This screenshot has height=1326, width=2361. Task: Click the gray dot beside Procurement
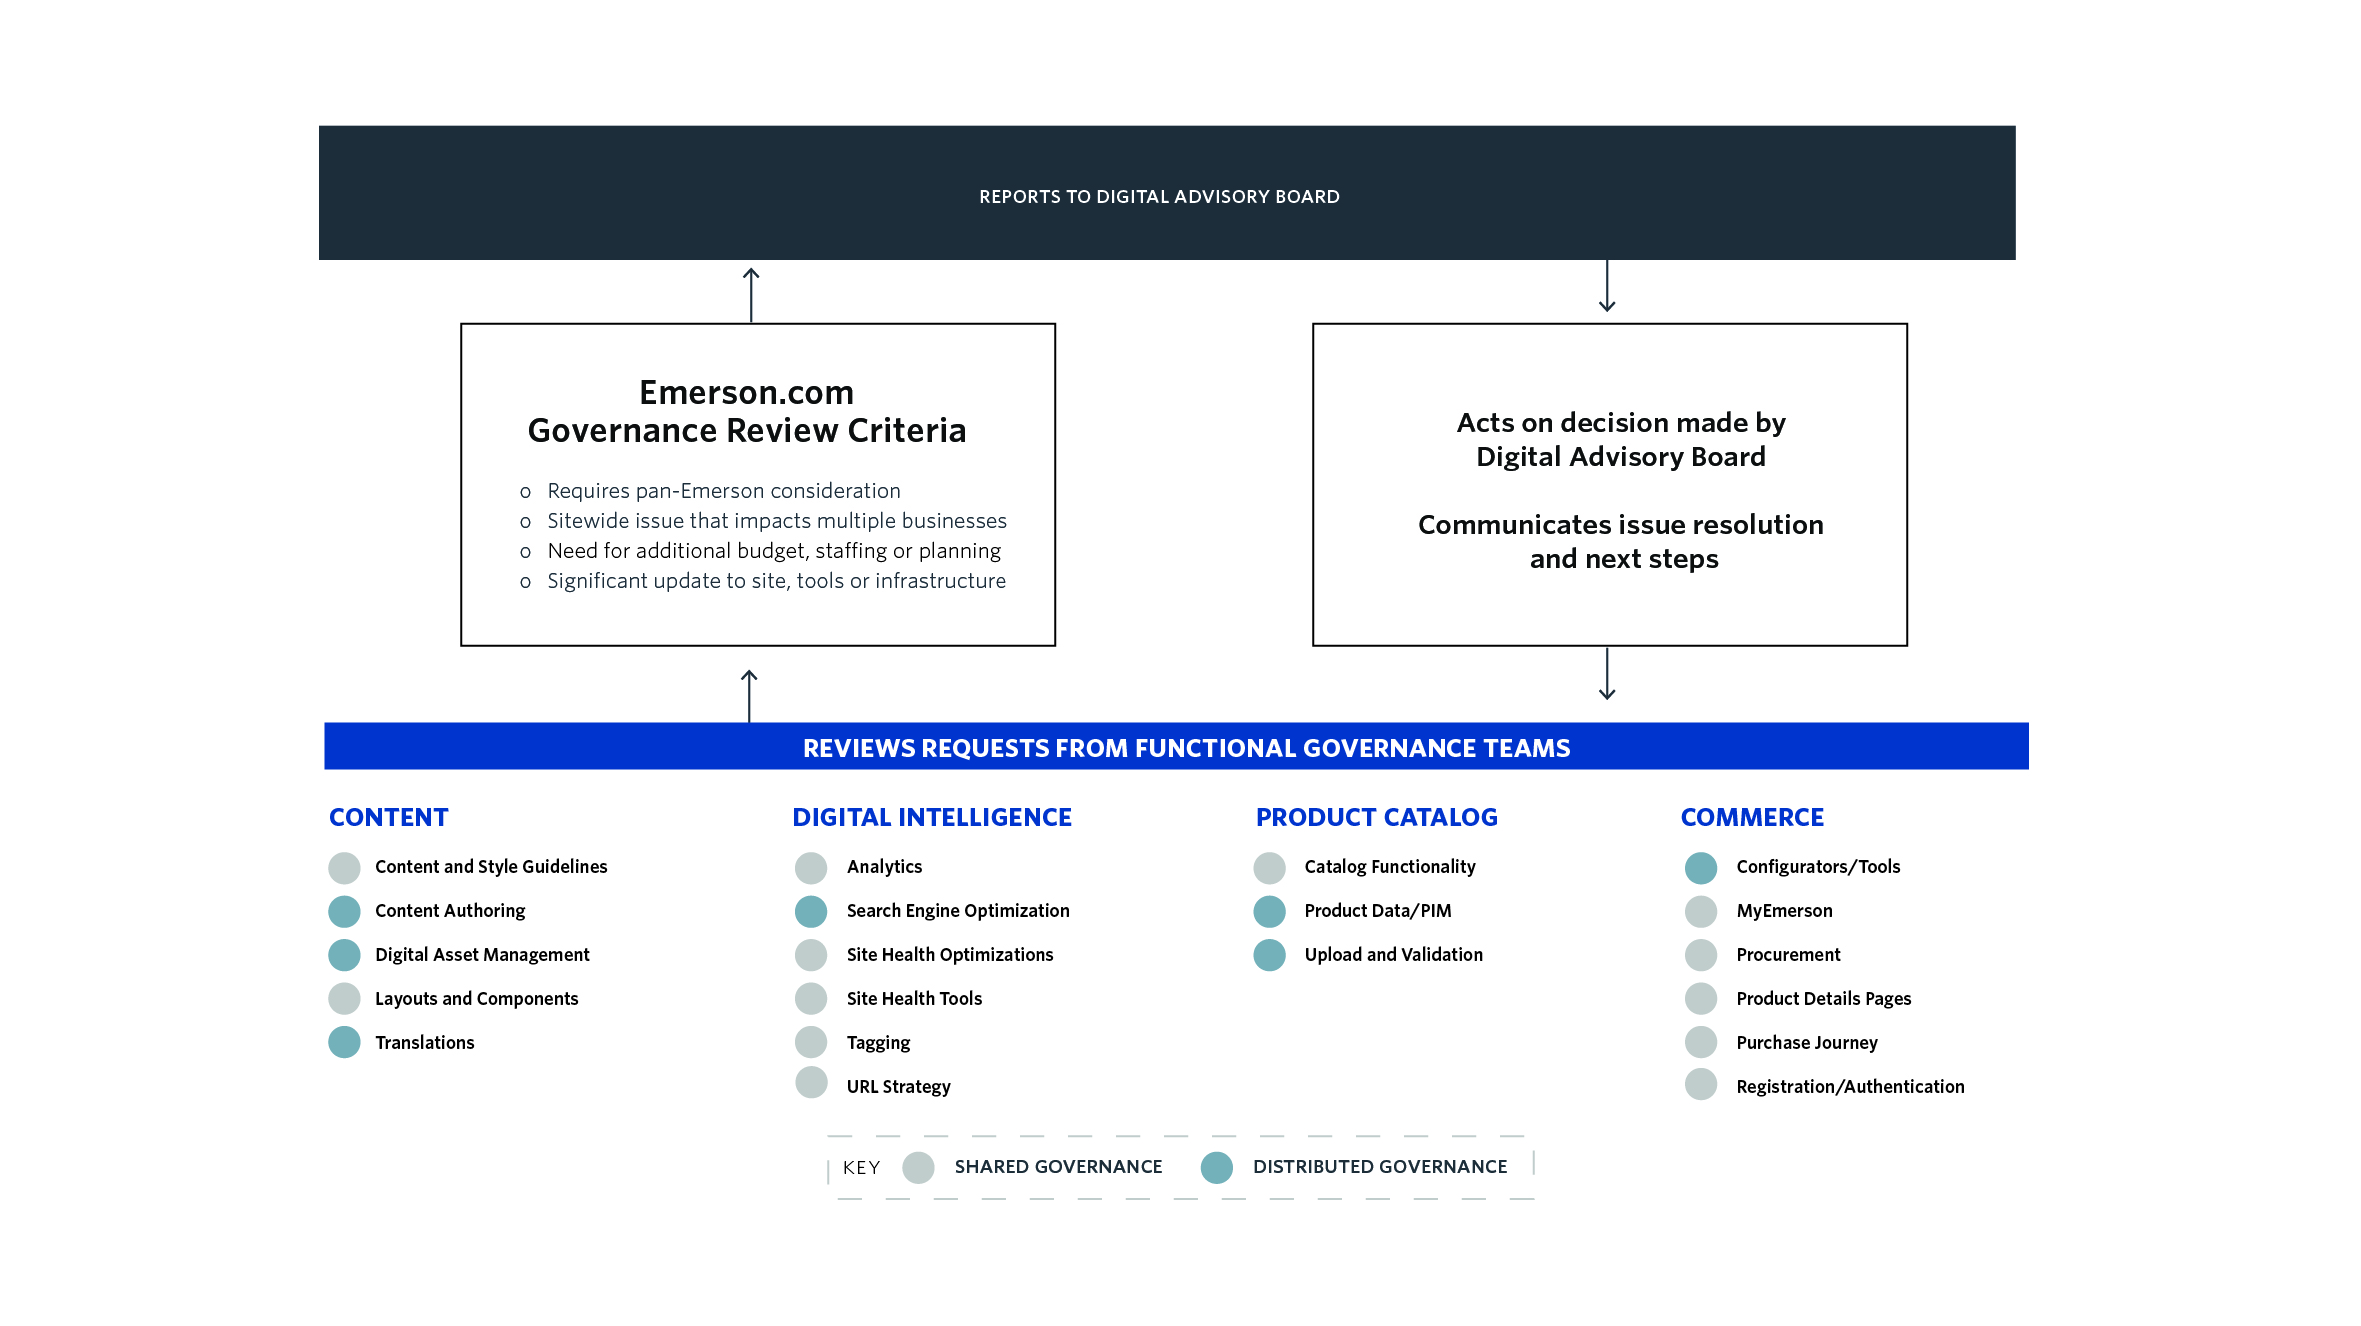click(x=1701, y=955)
